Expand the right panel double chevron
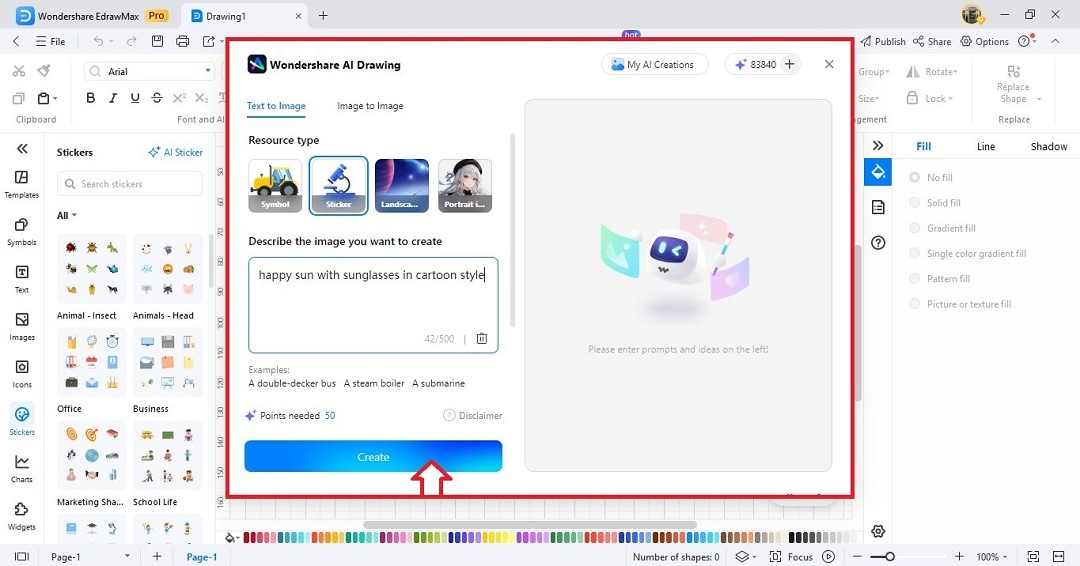This screenshot has height=566, width=1080. tap(878, 145)
